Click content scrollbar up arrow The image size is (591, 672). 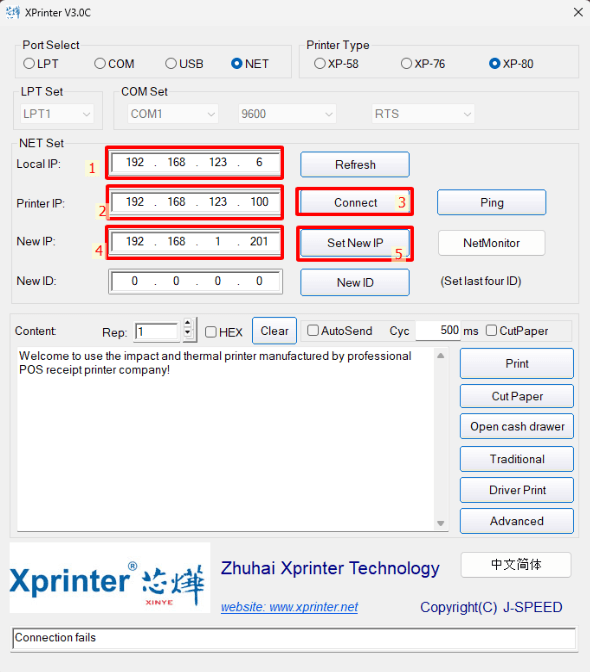point(441,355)
